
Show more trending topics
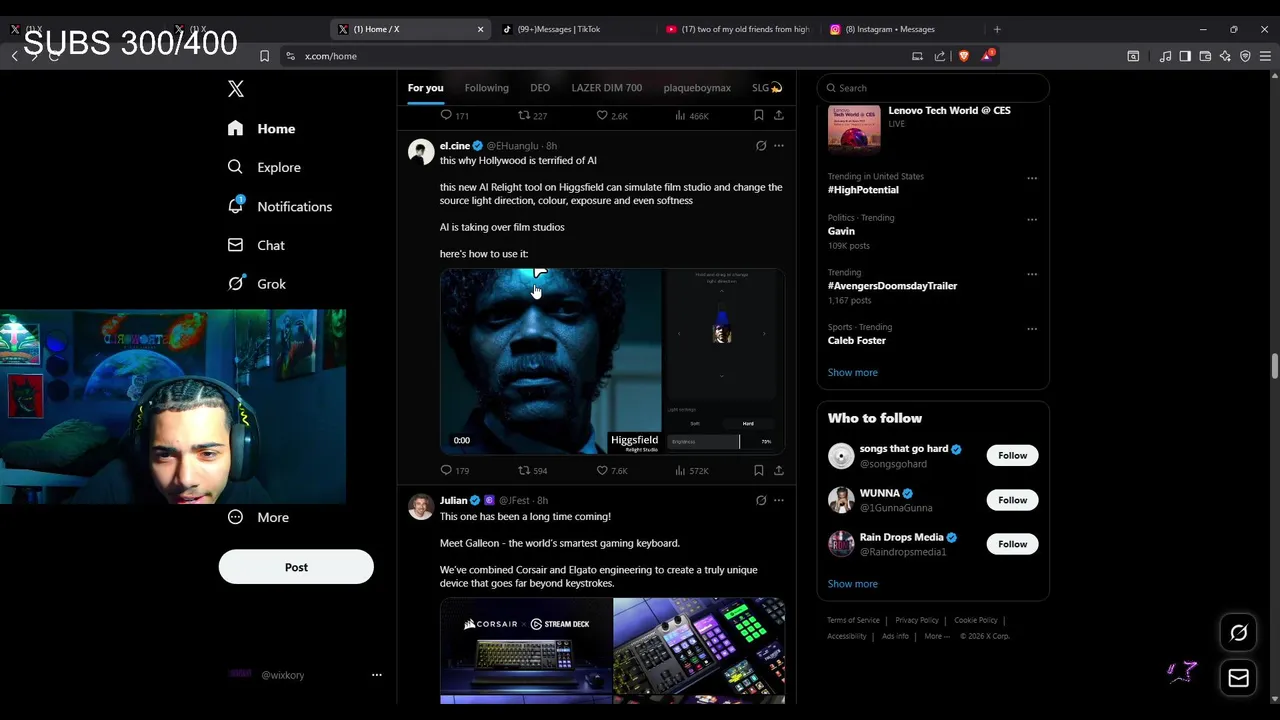[x=853, y=373]
